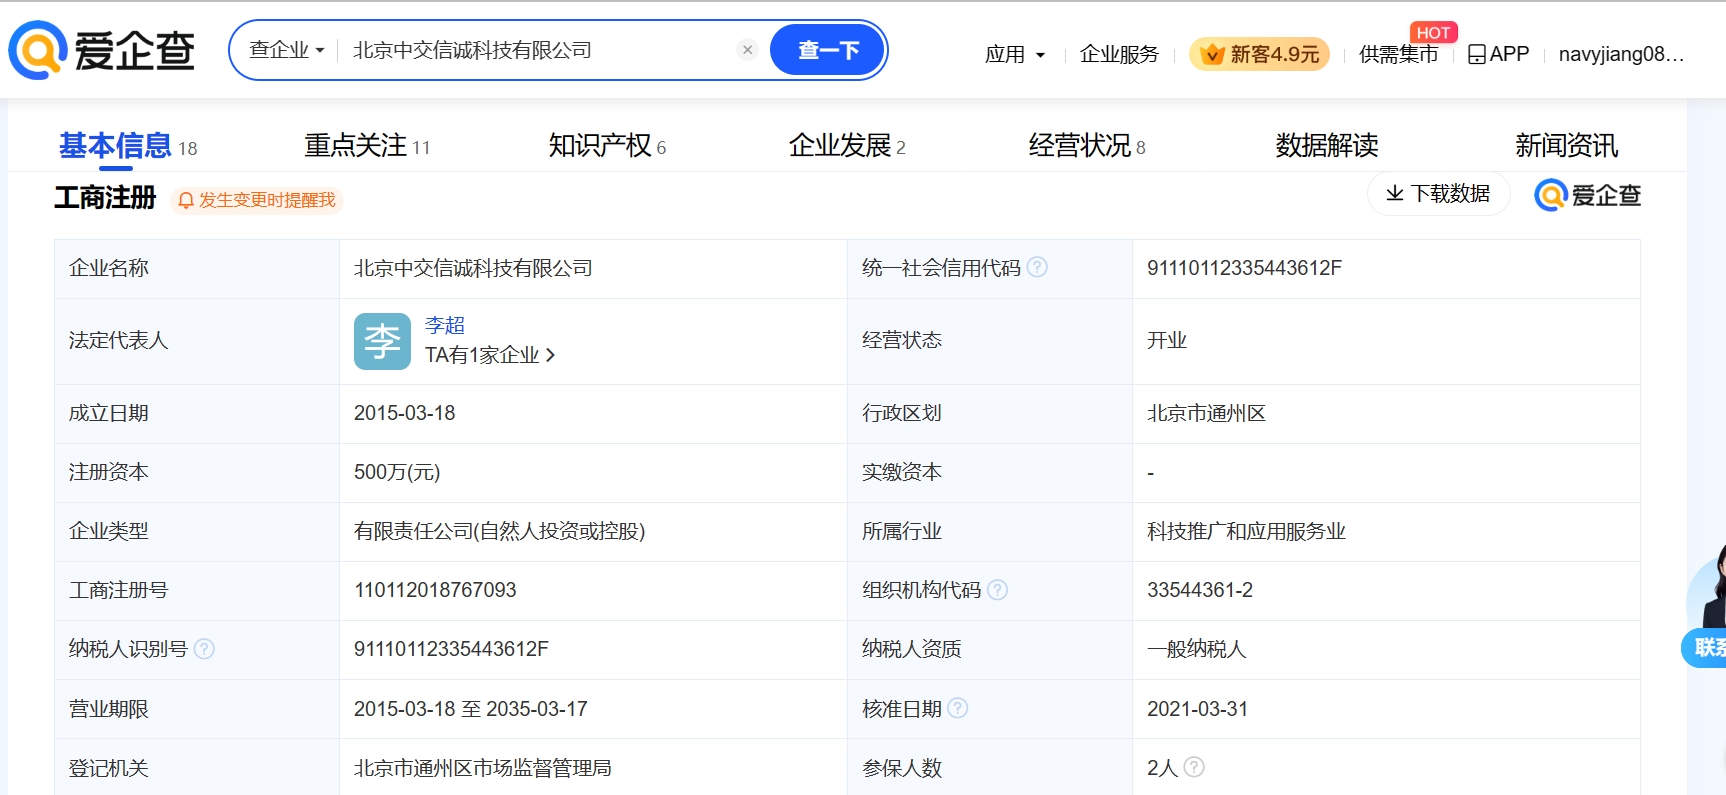Click the approval date 2021-03-31
Screen dimensions: 1726x795
point(1197,709)
